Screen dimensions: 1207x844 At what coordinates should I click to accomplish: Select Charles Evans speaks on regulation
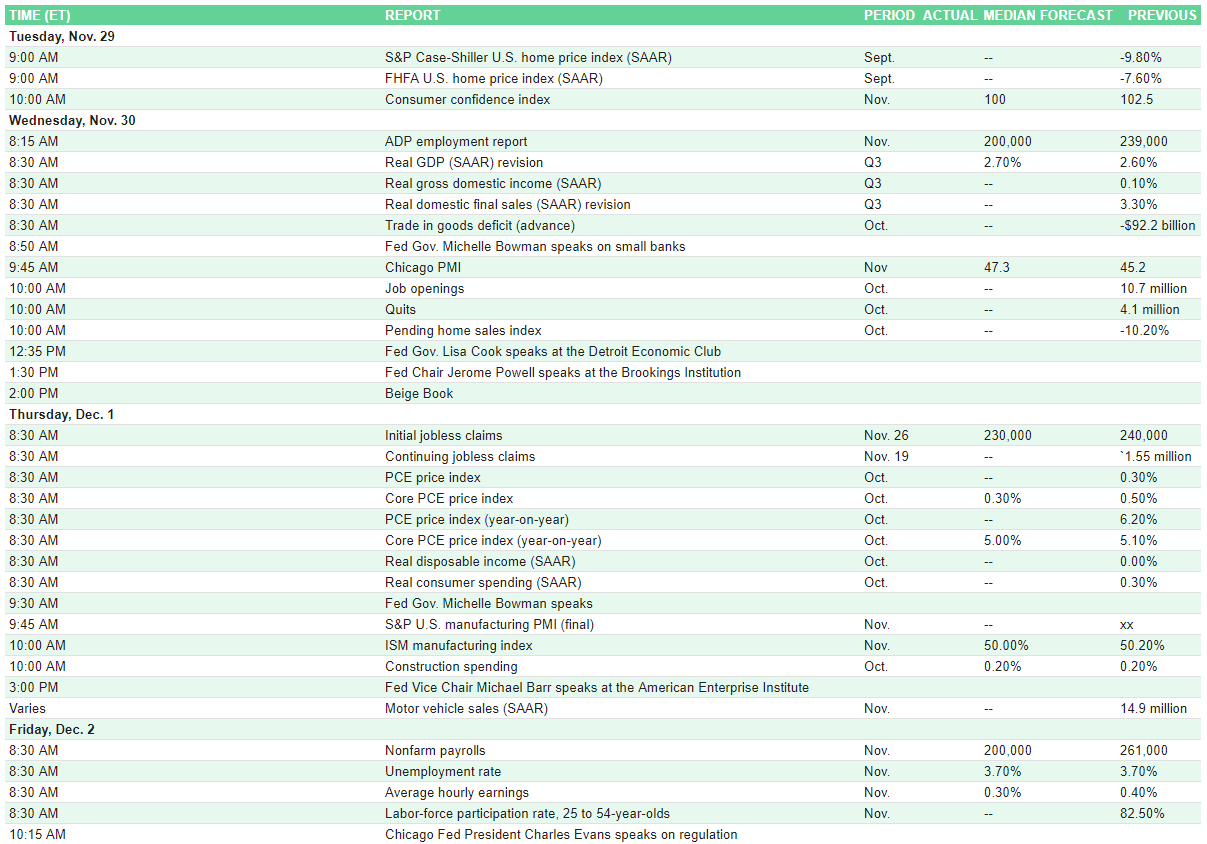[x=561, y=834]
